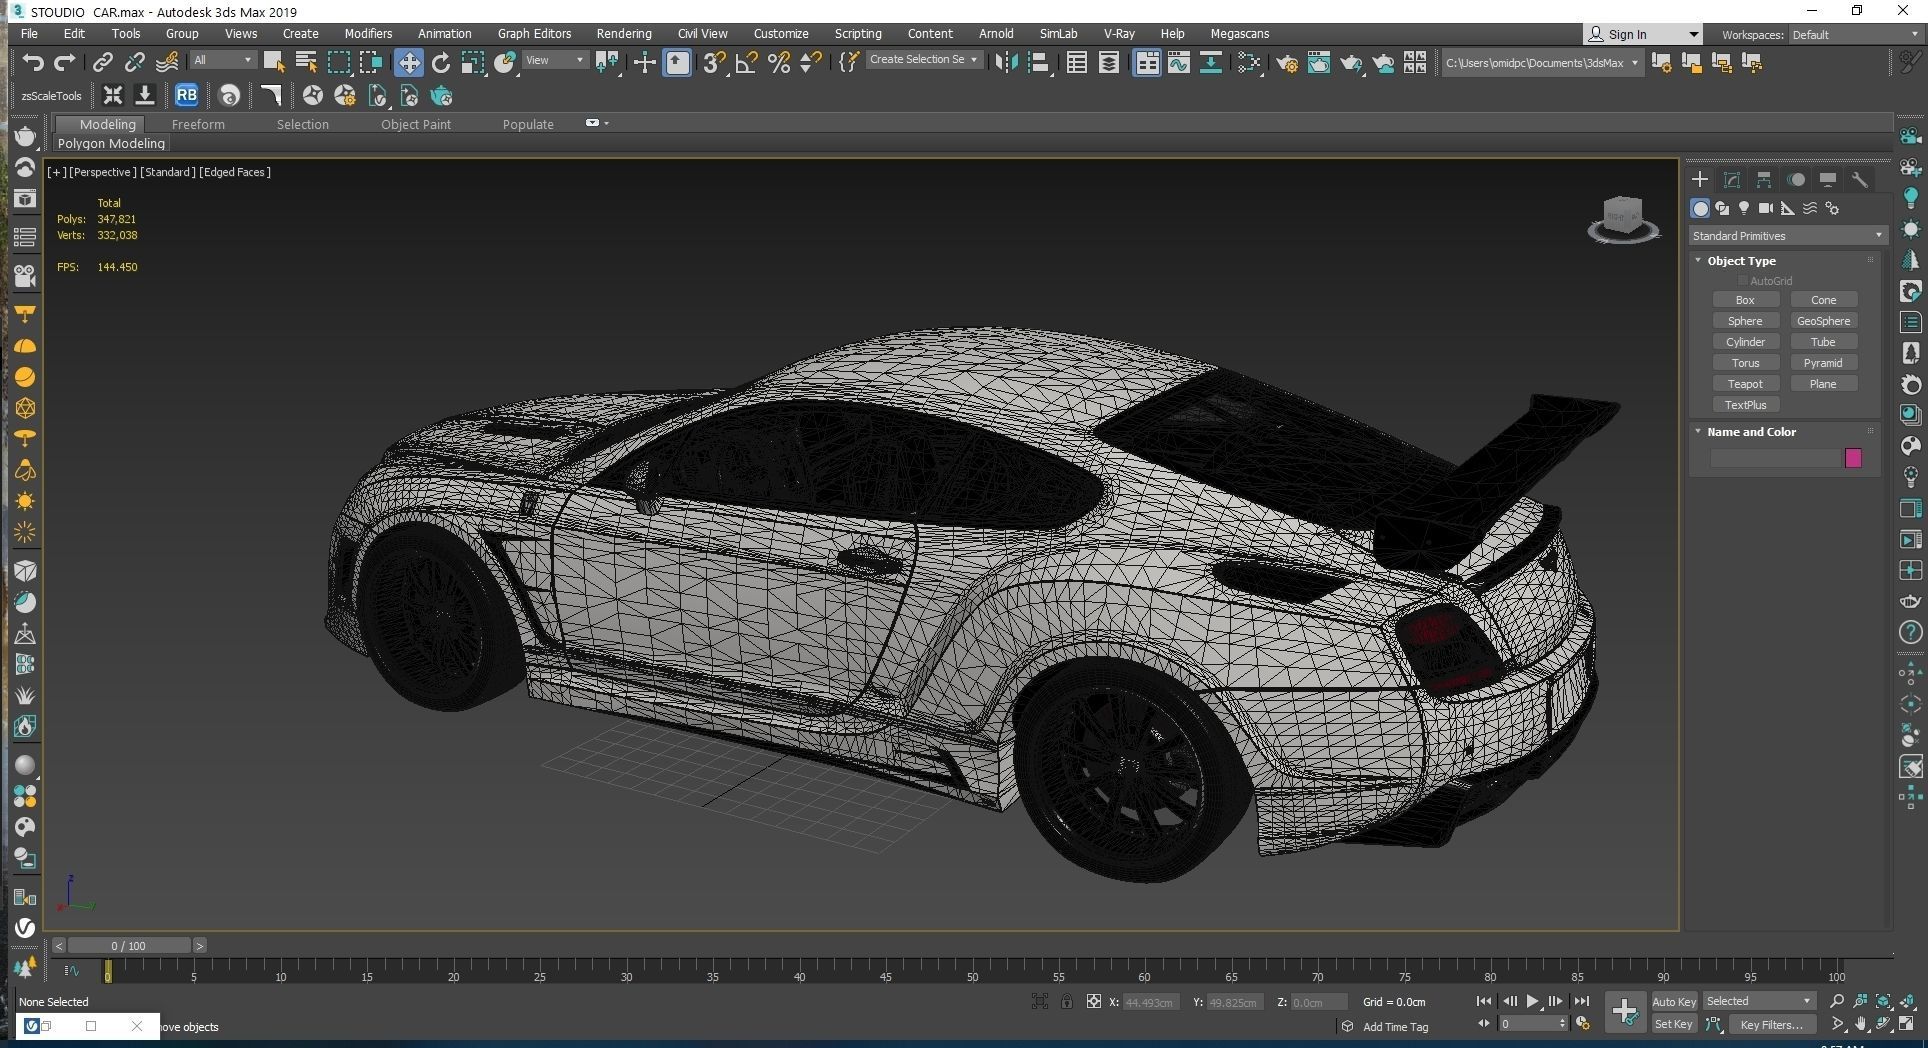Viewport: 1928px width, 1048px height.
Task: Open the pink object color swatch
Action: (x=1853, y=458)
